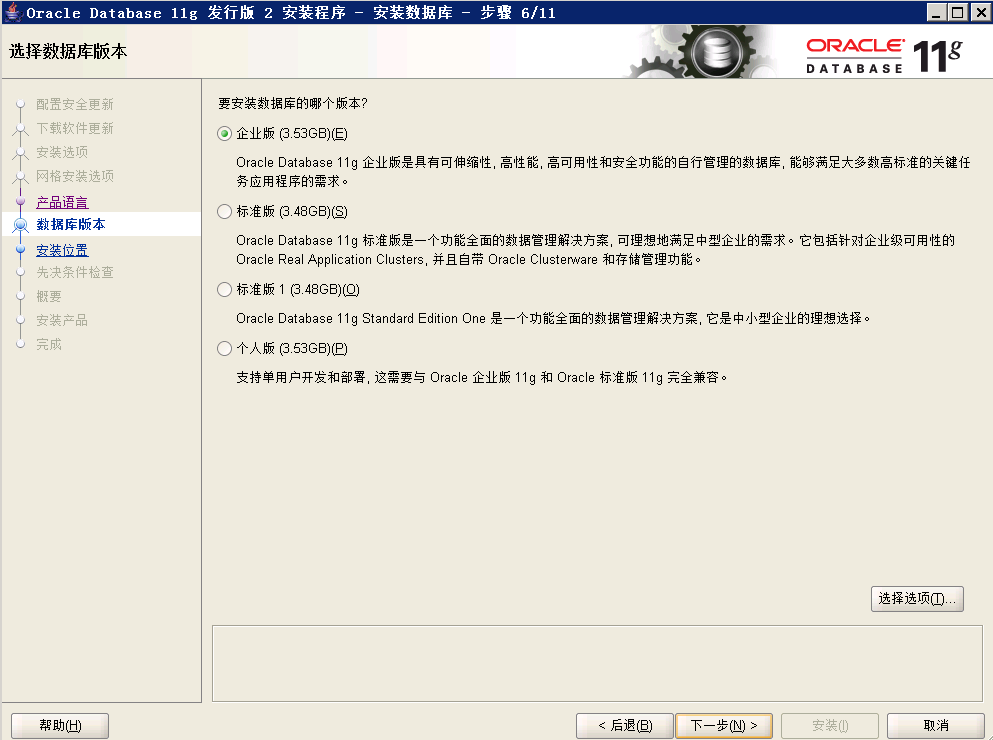Viewport: 993px width, 740px height.
Task: Click the Java icon in title bar
Action: click(x=13, y=12)
